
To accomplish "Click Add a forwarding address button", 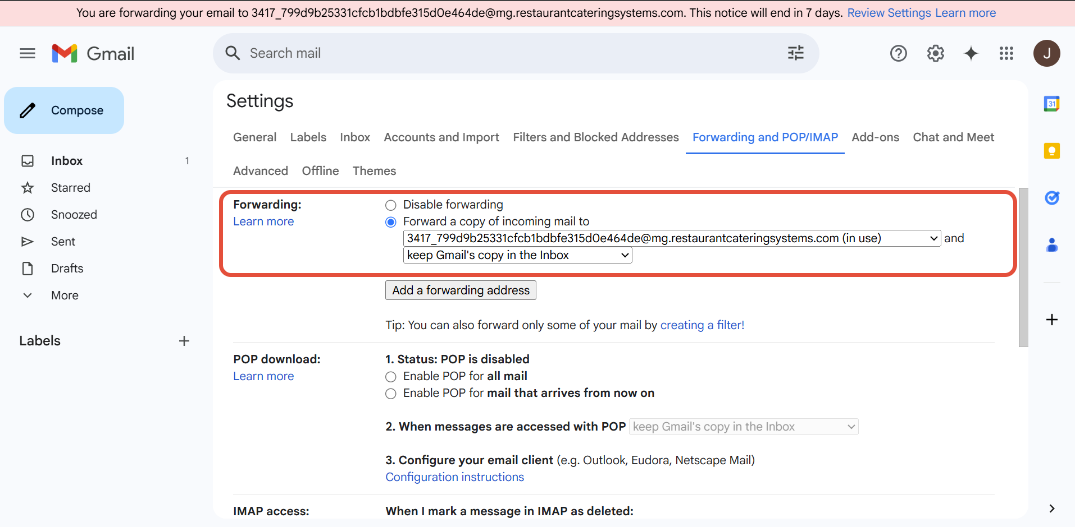I will pos(461,291).
